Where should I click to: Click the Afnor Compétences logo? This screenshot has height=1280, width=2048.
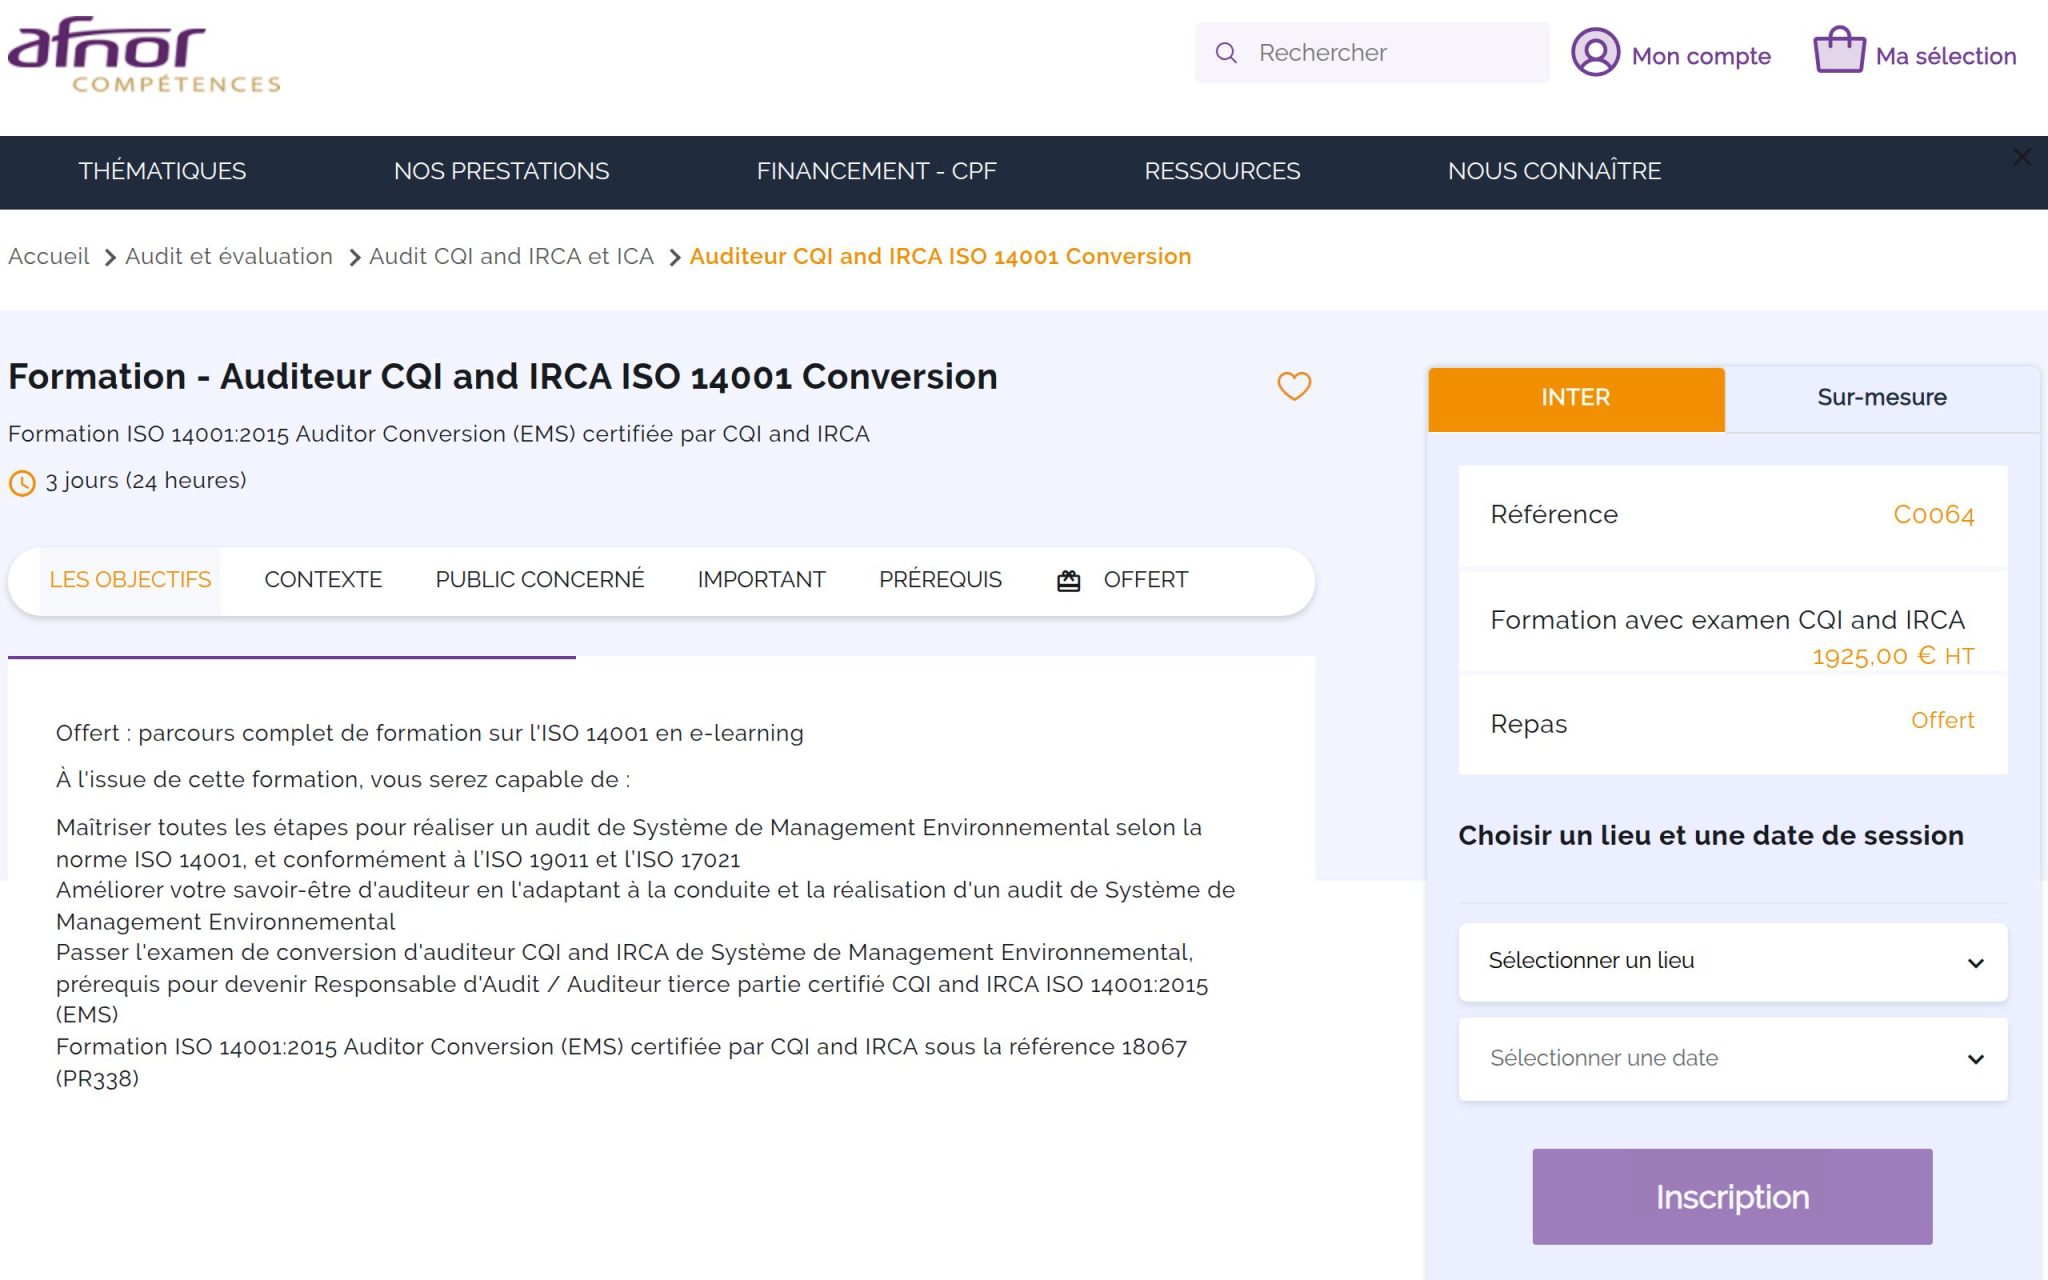click(x=144, y=56)
